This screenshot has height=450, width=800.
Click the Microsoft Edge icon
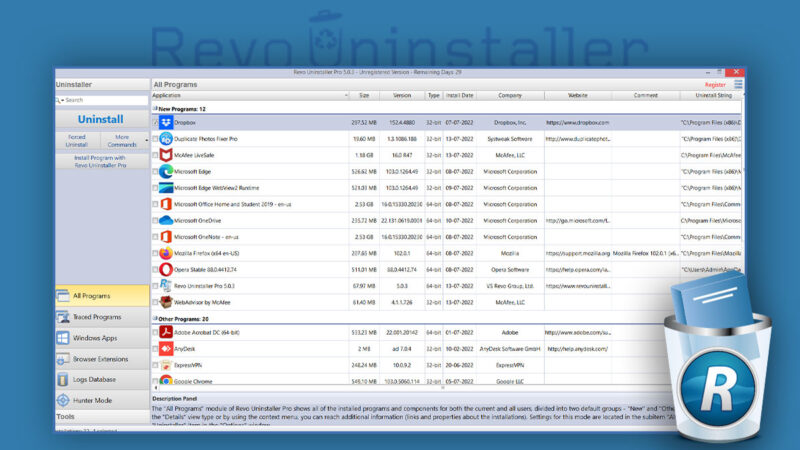(166, 171)
